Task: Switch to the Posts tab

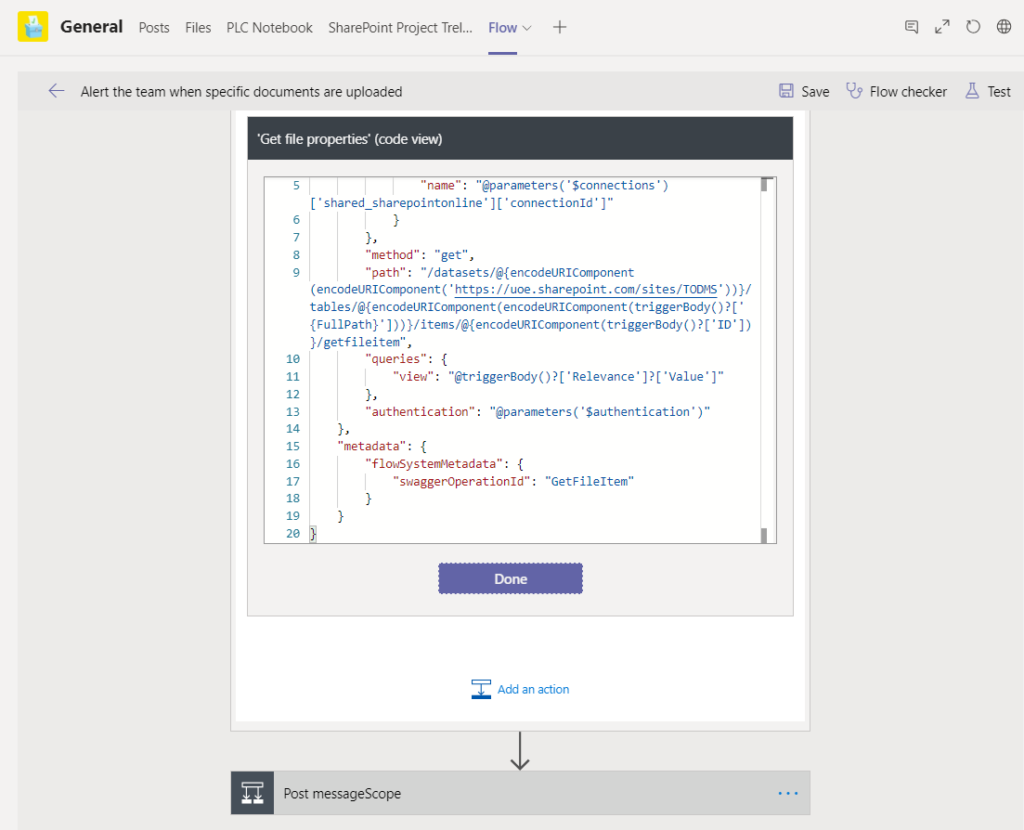Action: [x=154, y=28]
